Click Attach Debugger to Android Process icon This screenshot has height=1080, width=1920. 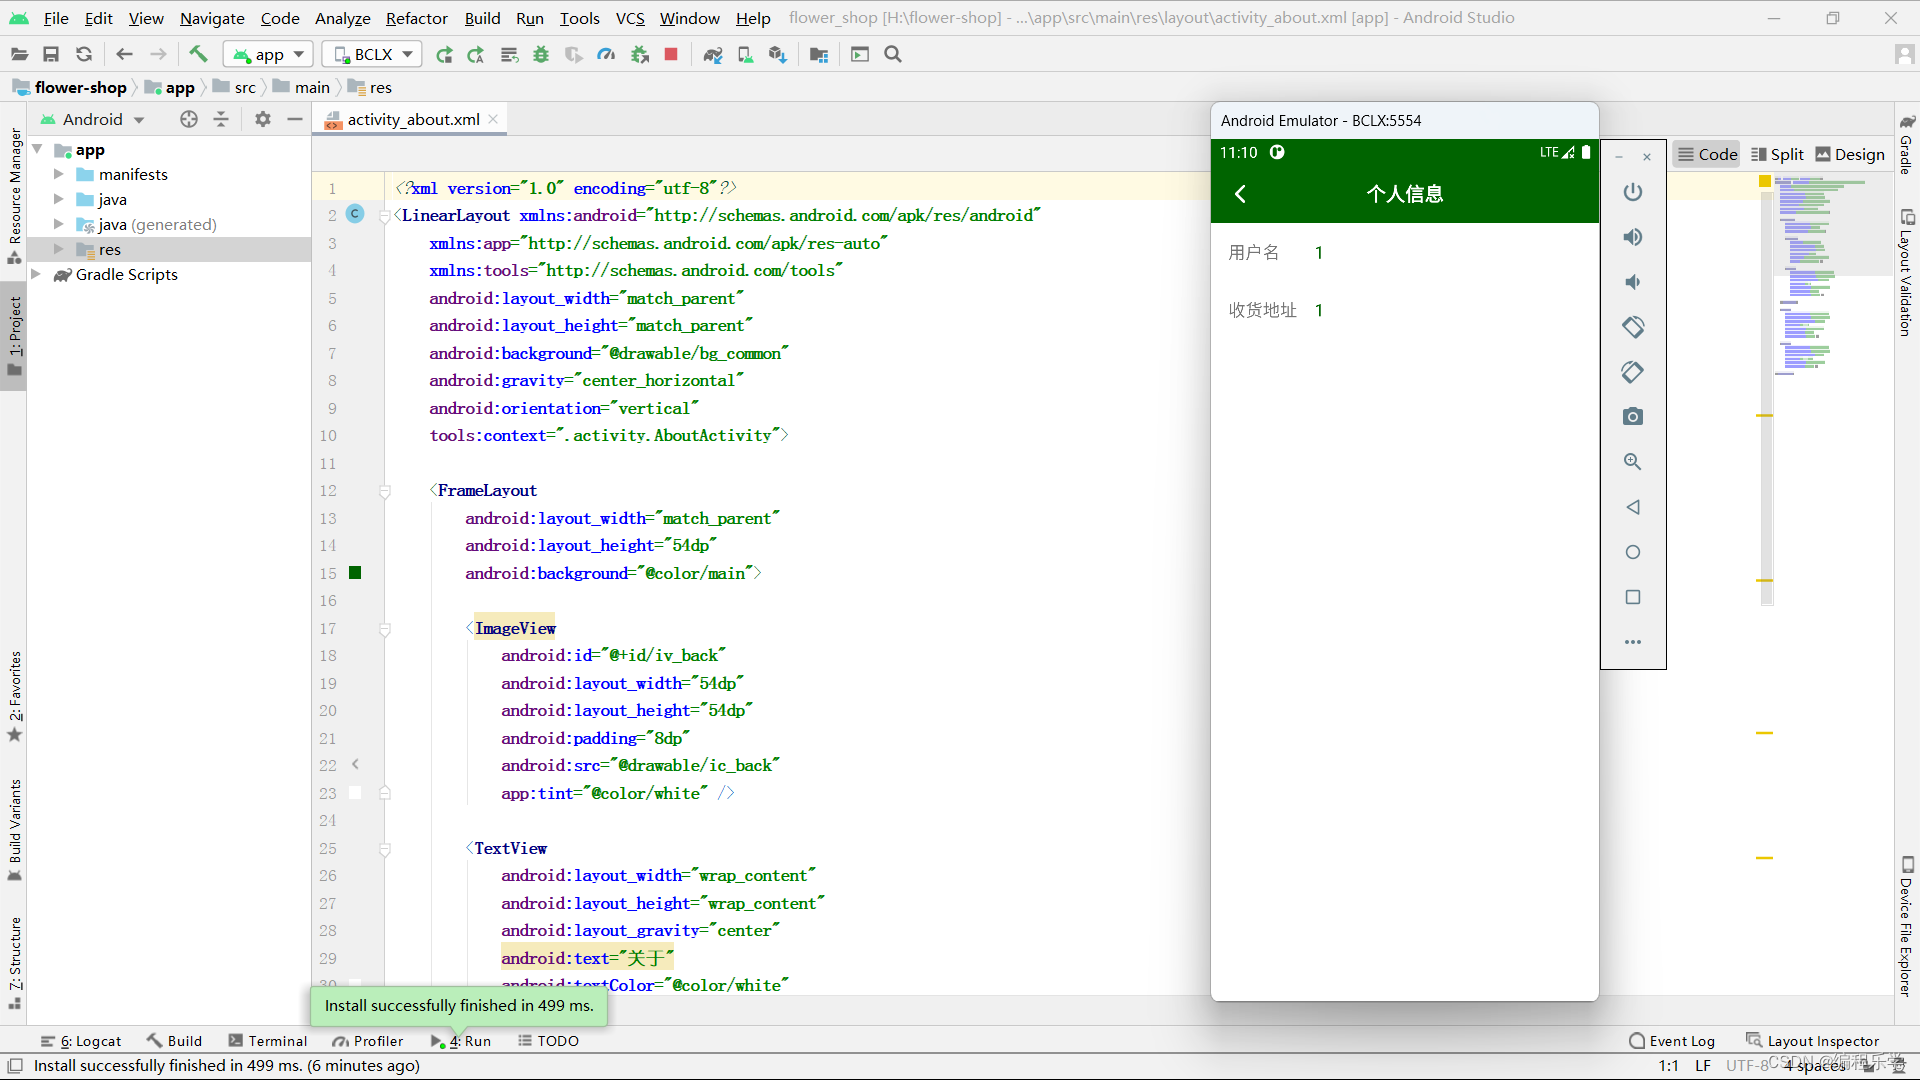click(x=640, y=54)
